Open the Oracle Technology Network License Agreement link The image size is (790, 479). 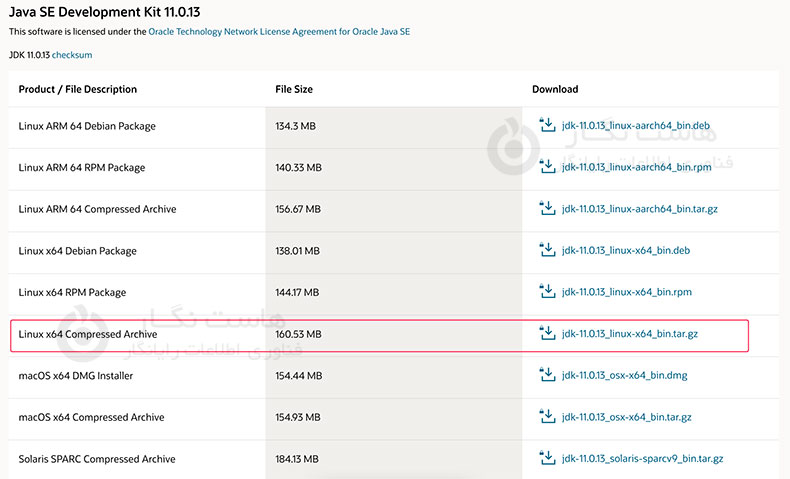tap(279, 32)
